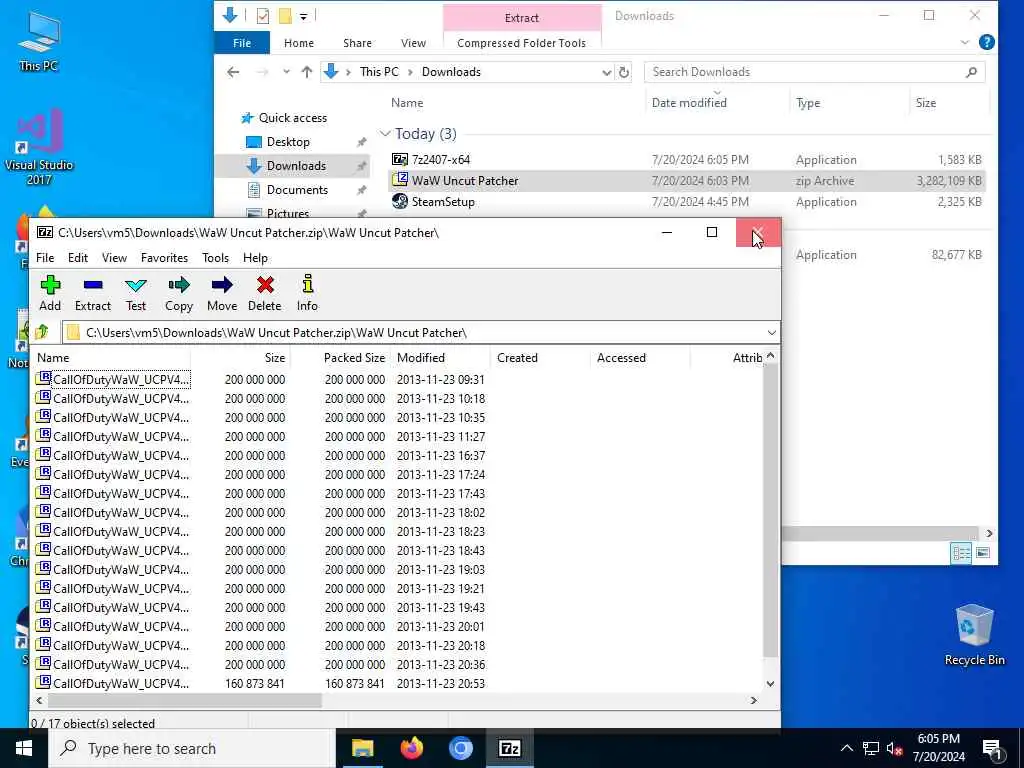Open Recycle Bin on the desktop
The width and height of the screenshot is (1024, 768).
974,635
